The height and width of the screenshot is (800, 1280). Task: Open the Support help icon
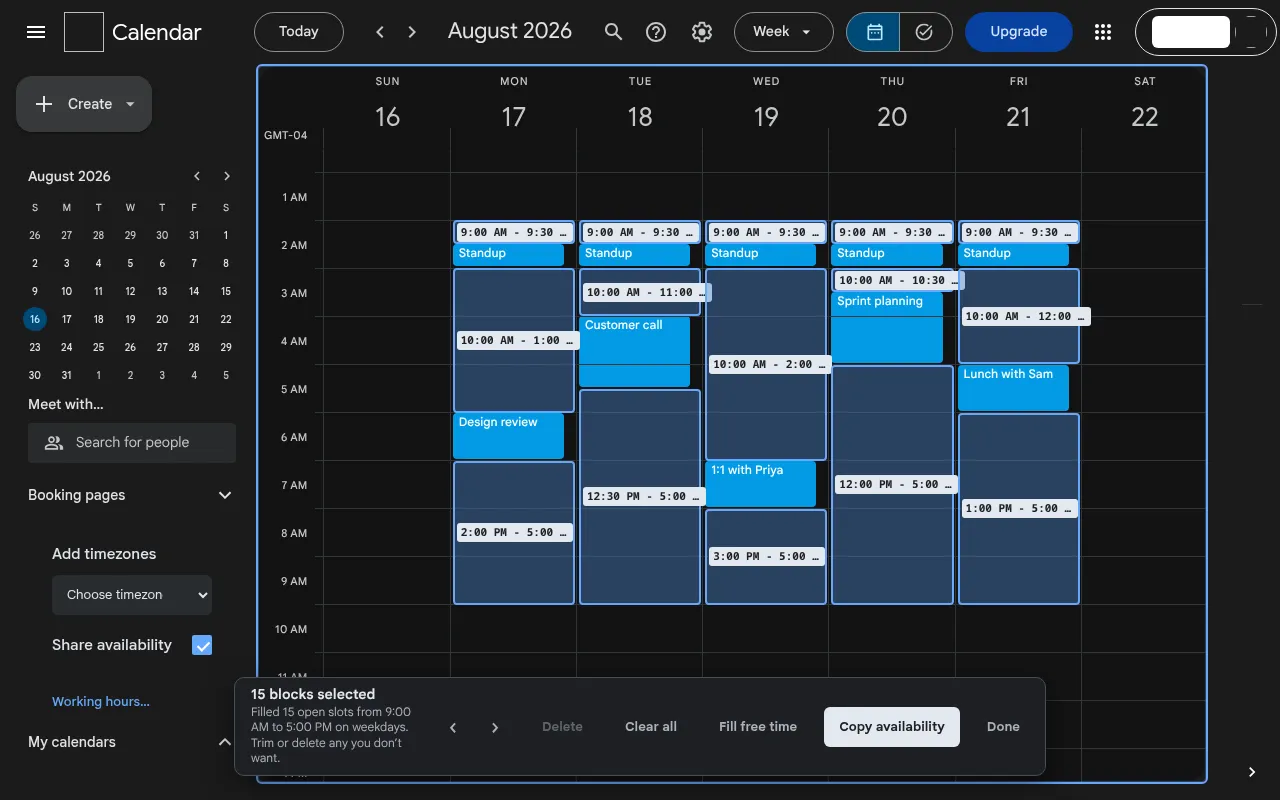pyautogui.click(x=656, y=32)
